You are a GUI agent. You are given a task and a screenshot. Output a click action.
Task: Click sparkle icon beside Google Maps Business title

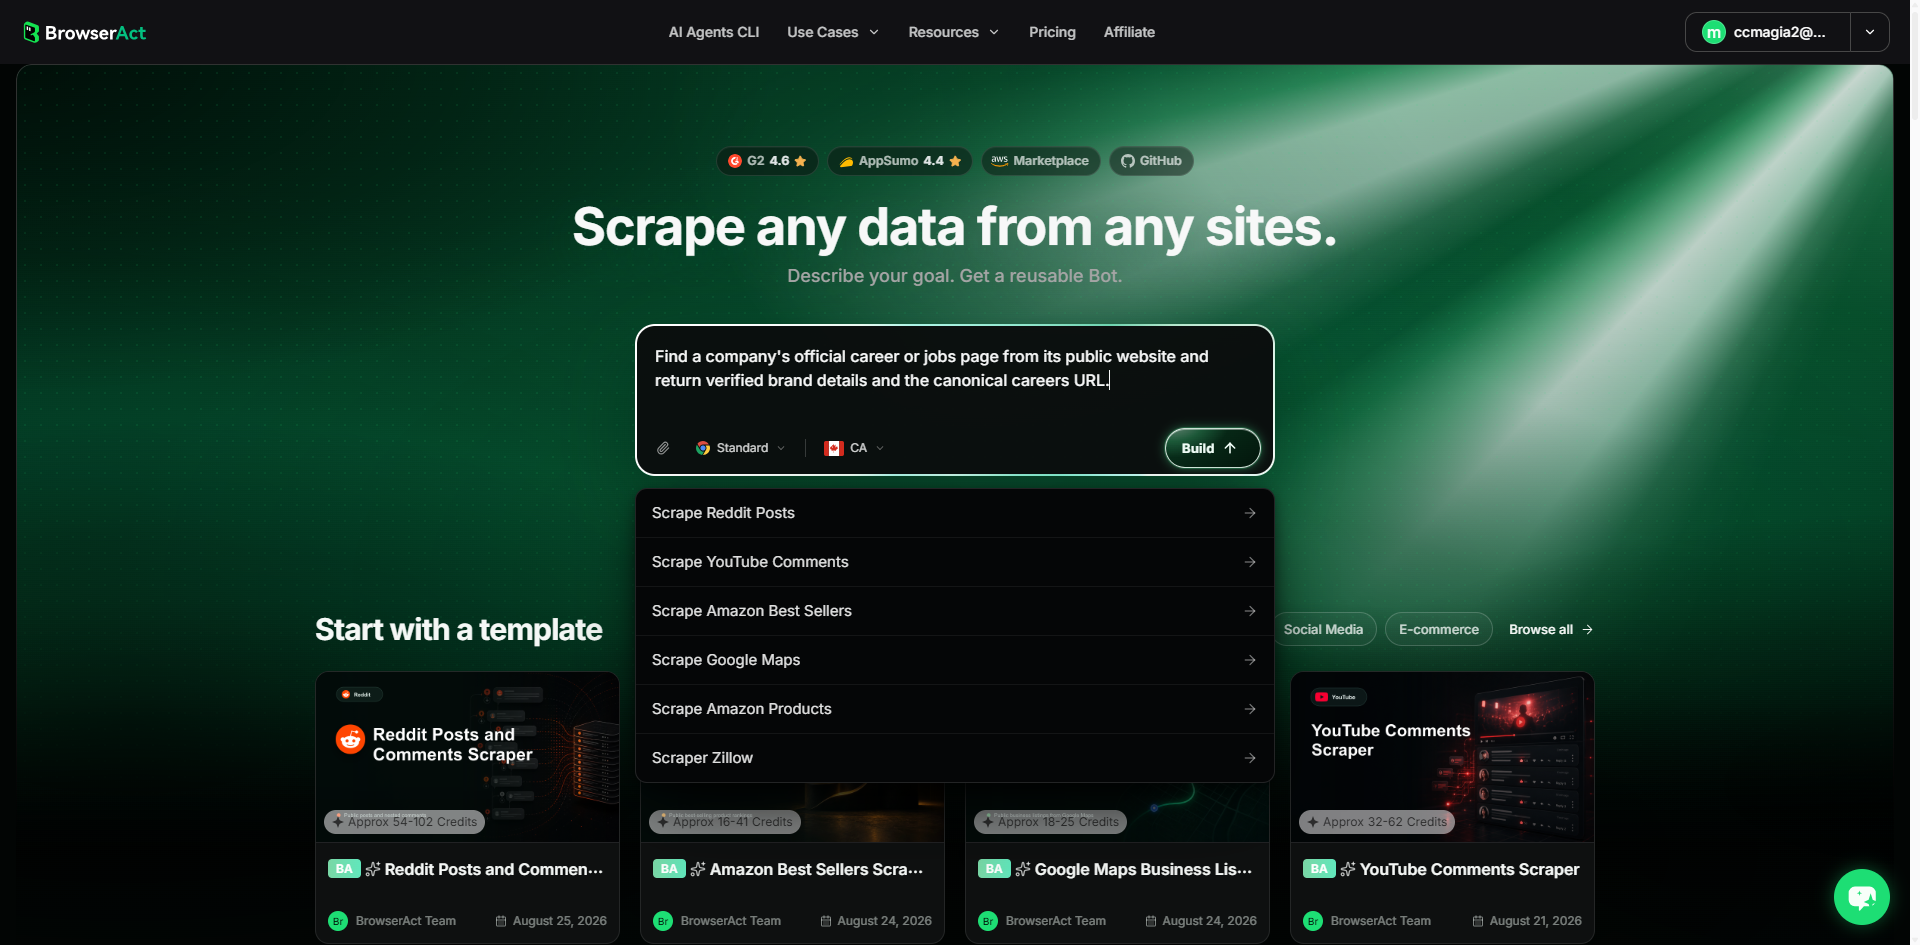tap(1023, 870)
